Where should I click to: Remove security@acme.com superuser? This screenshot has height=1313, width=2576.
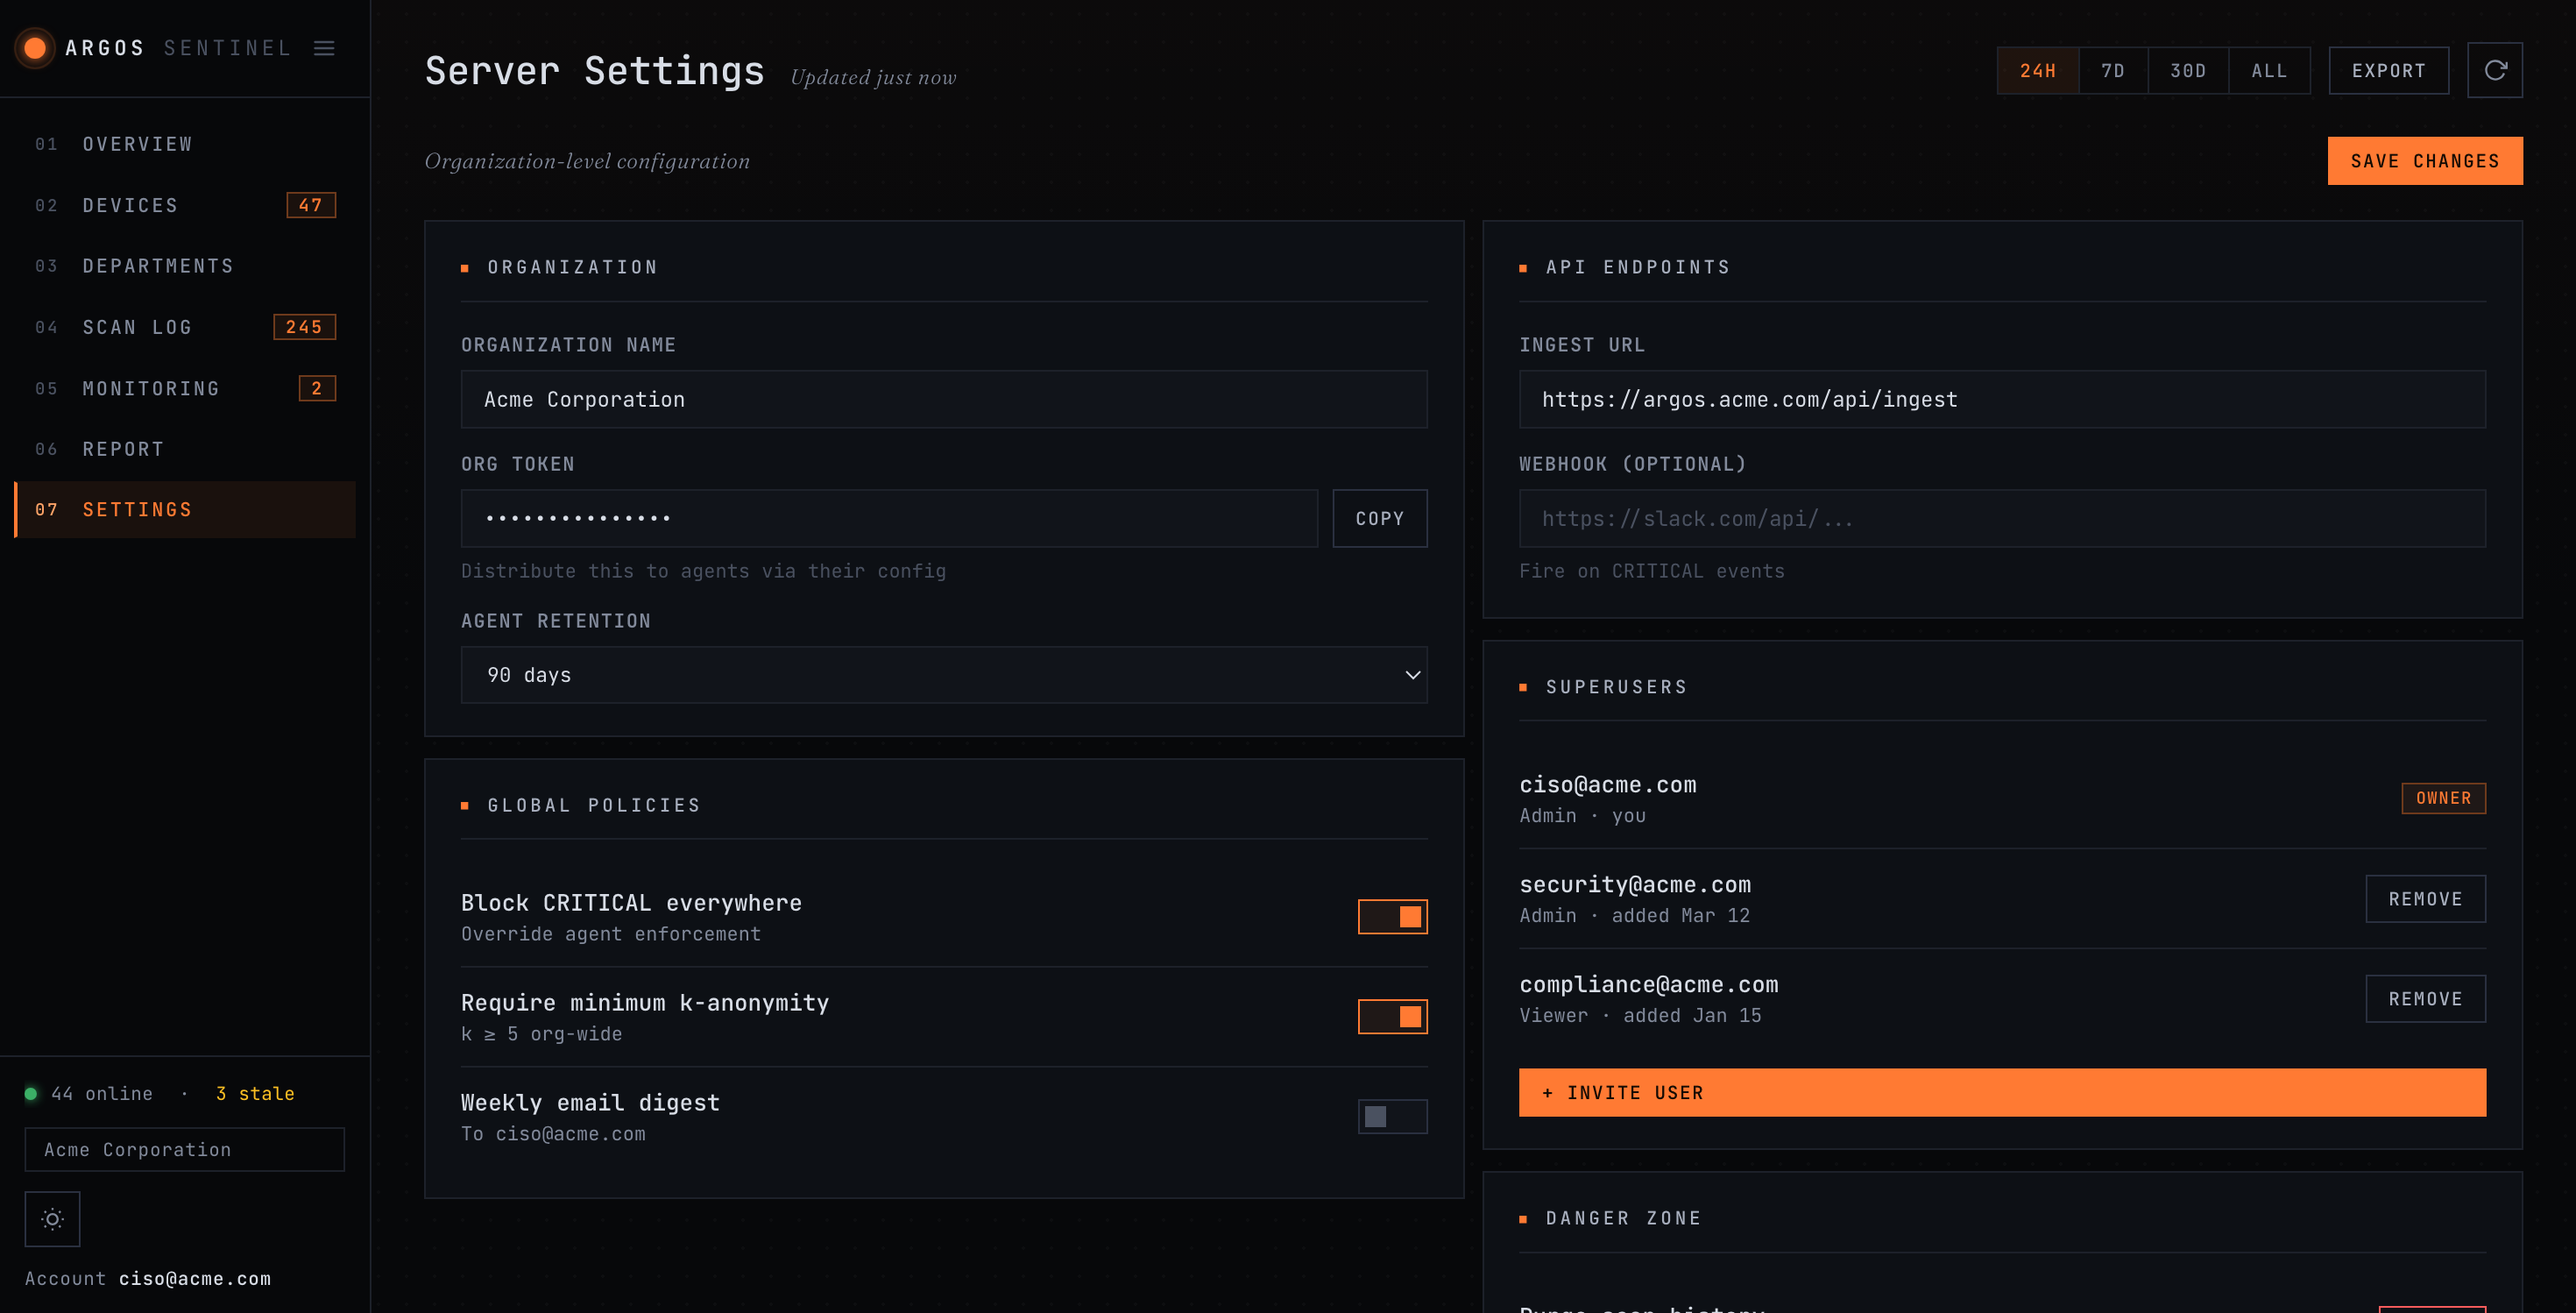coord(2425,899)
